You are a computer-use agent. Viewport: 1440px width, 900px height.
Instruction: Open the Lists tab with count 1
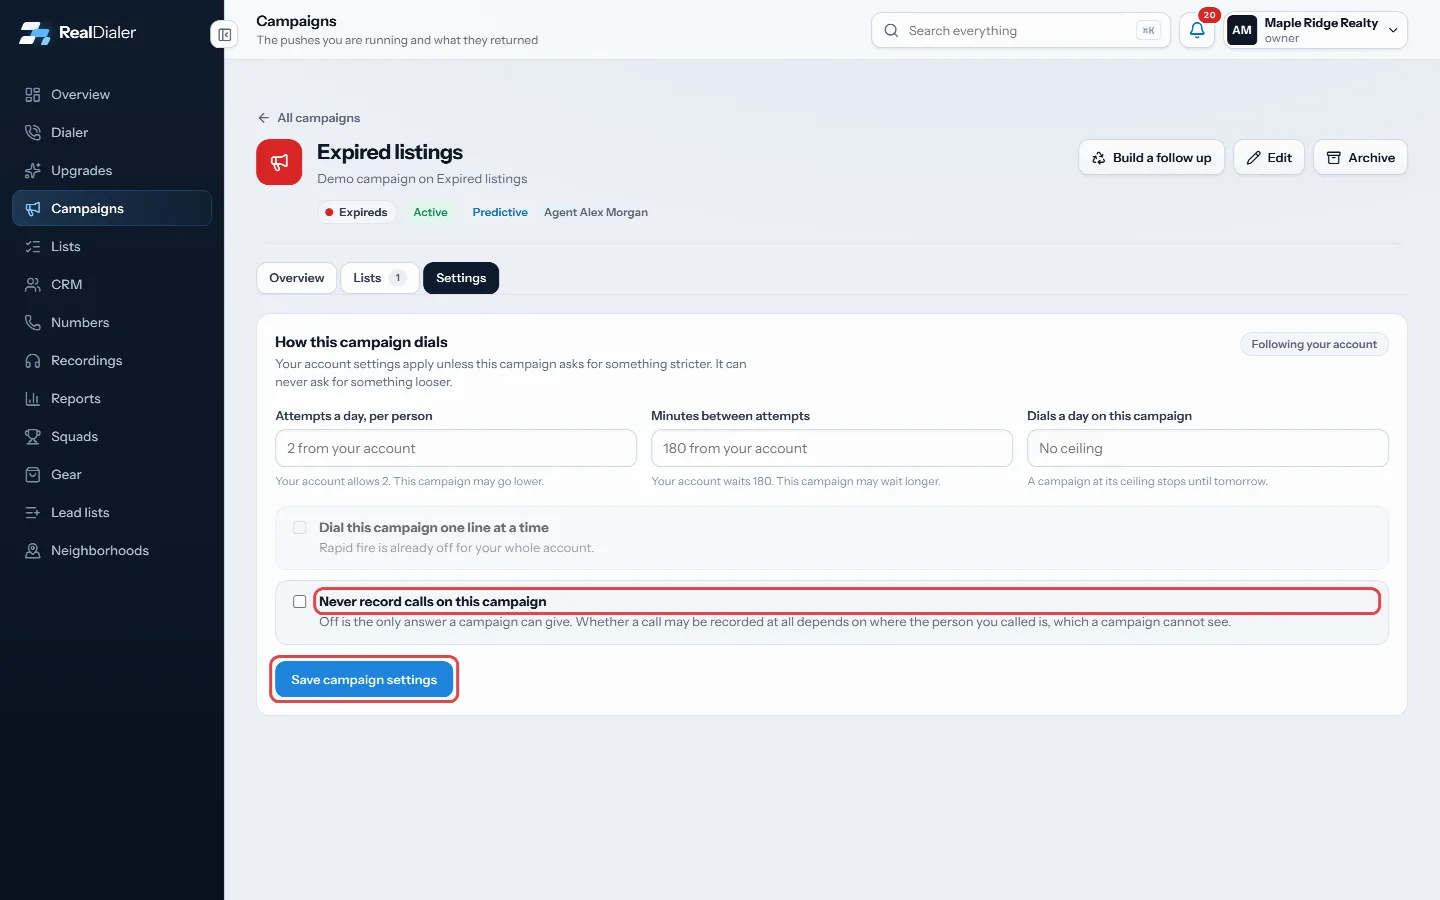click(x=379, y=278)
